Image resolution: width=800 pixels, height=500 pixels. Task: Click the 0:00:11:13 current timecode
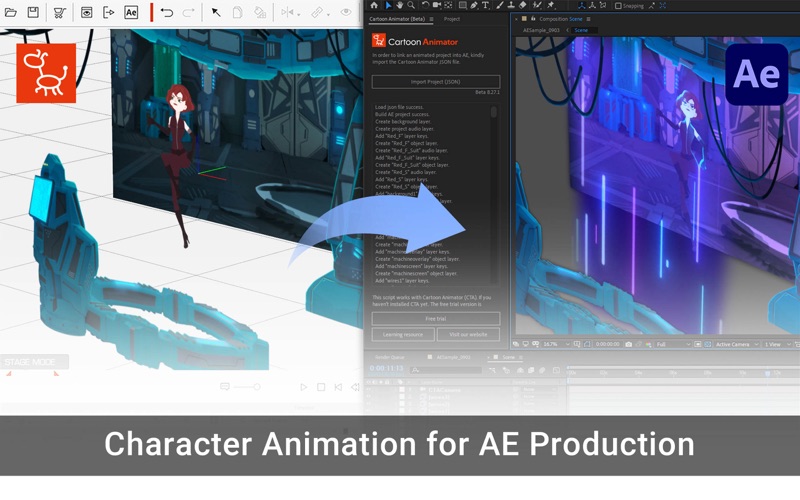387,368
